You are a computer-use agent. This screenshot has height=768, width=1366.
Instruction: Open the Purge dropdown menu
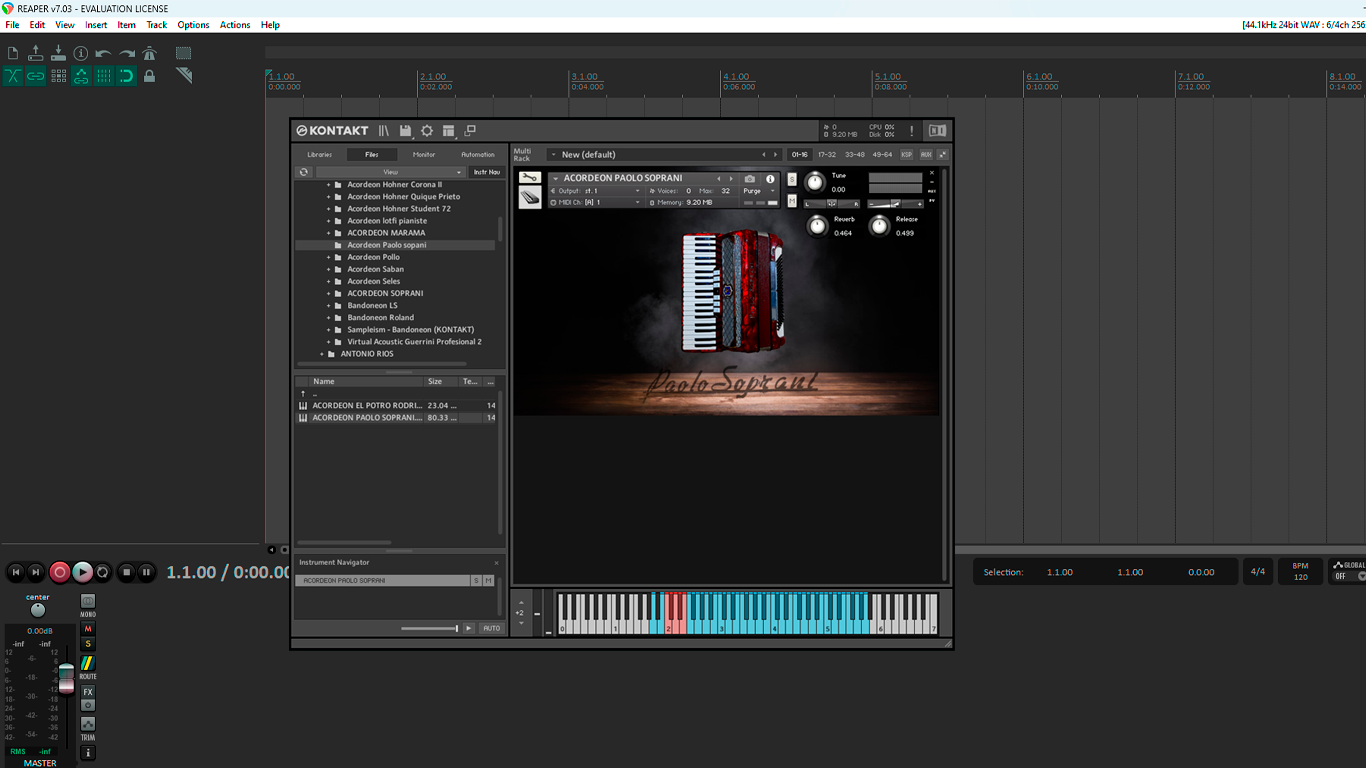(758, 191)
